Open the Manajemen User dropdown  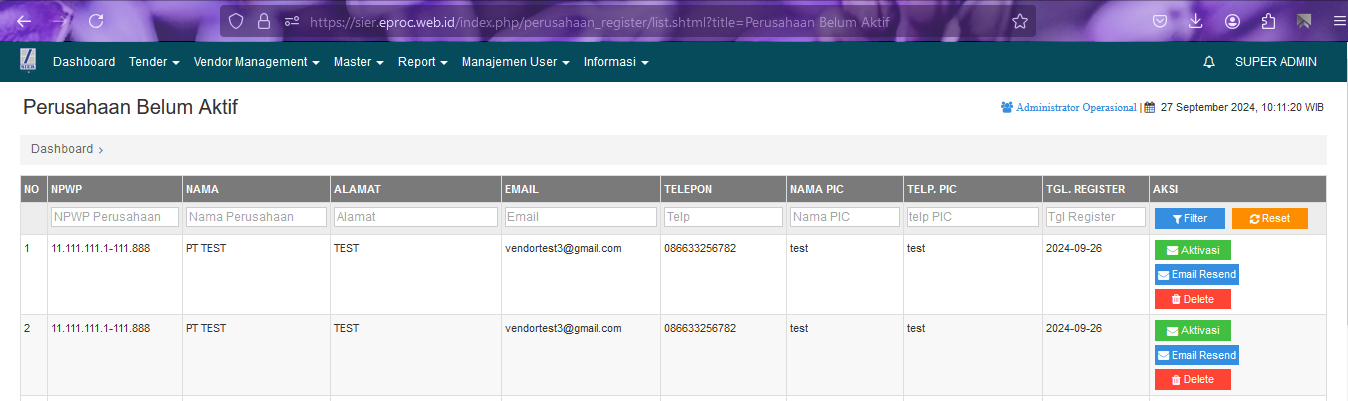tap(515, 62)
